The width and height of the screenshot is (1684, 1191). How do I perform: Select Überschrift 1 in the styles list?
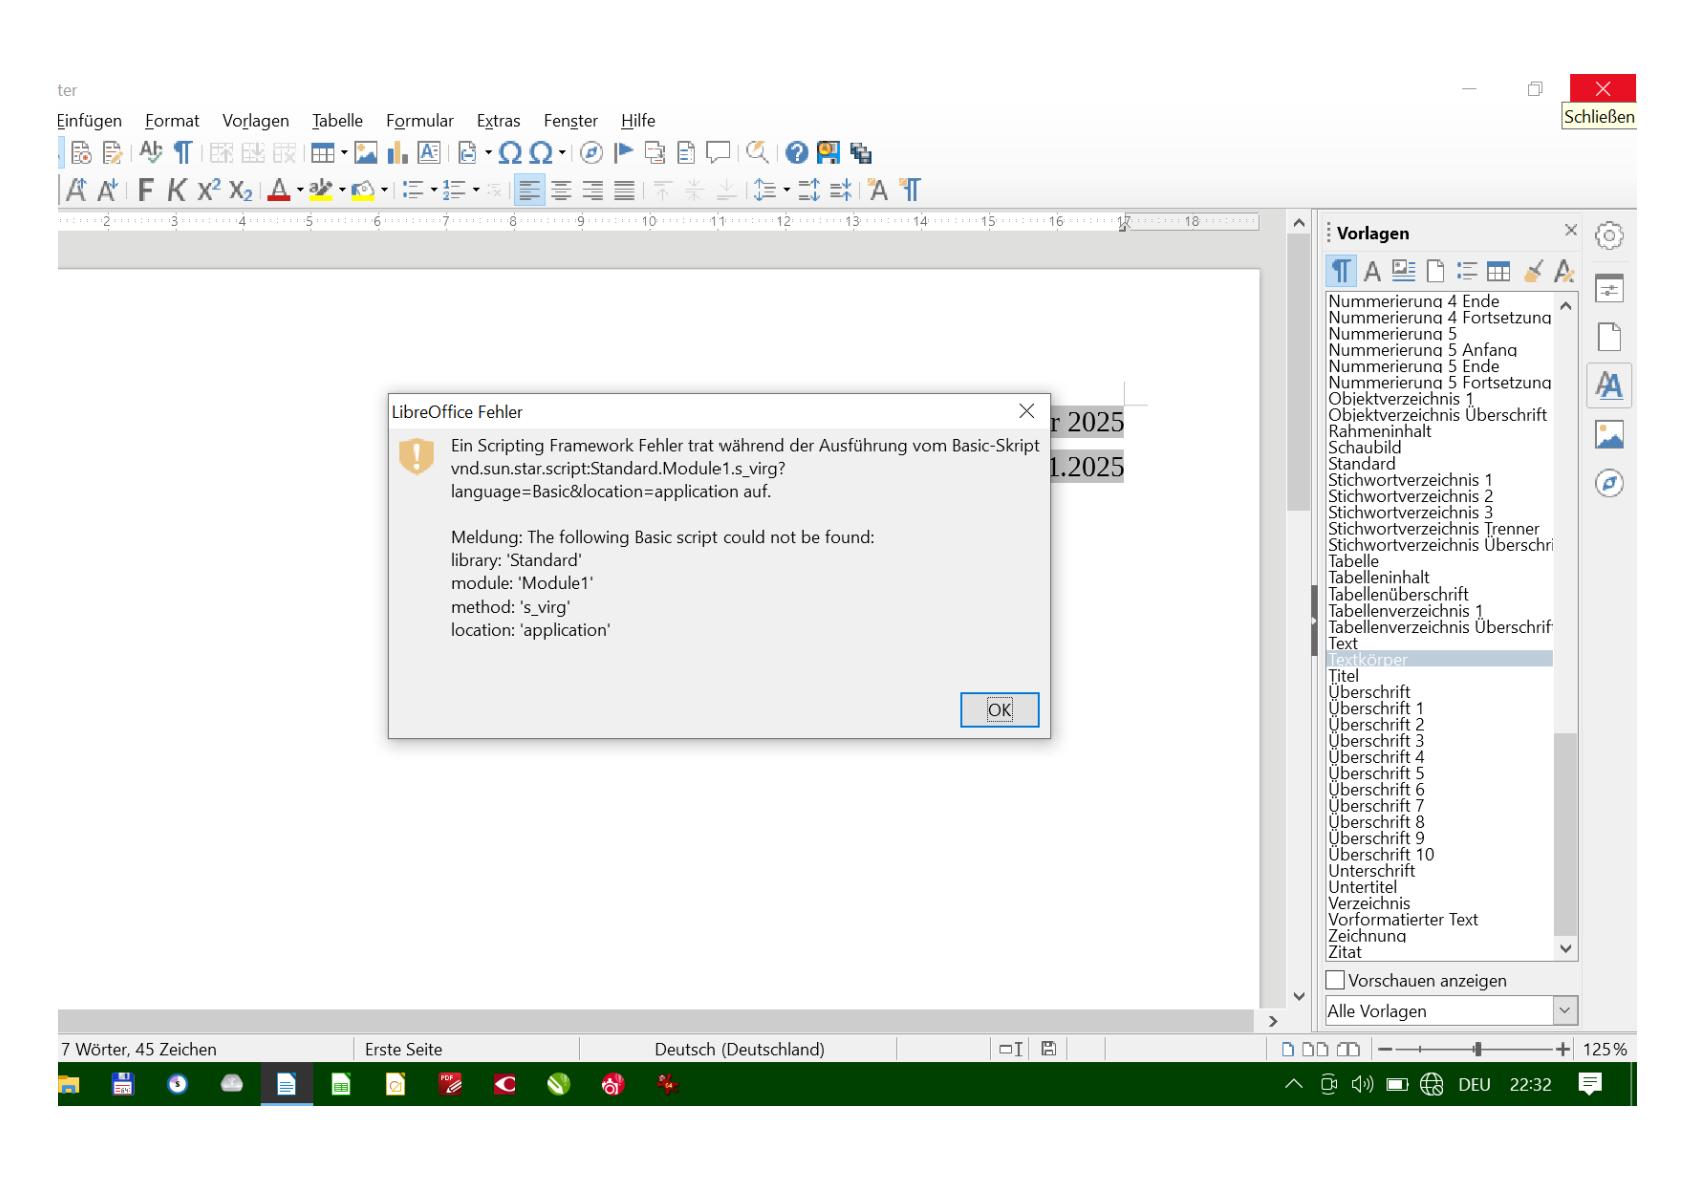click(1376, 708)
